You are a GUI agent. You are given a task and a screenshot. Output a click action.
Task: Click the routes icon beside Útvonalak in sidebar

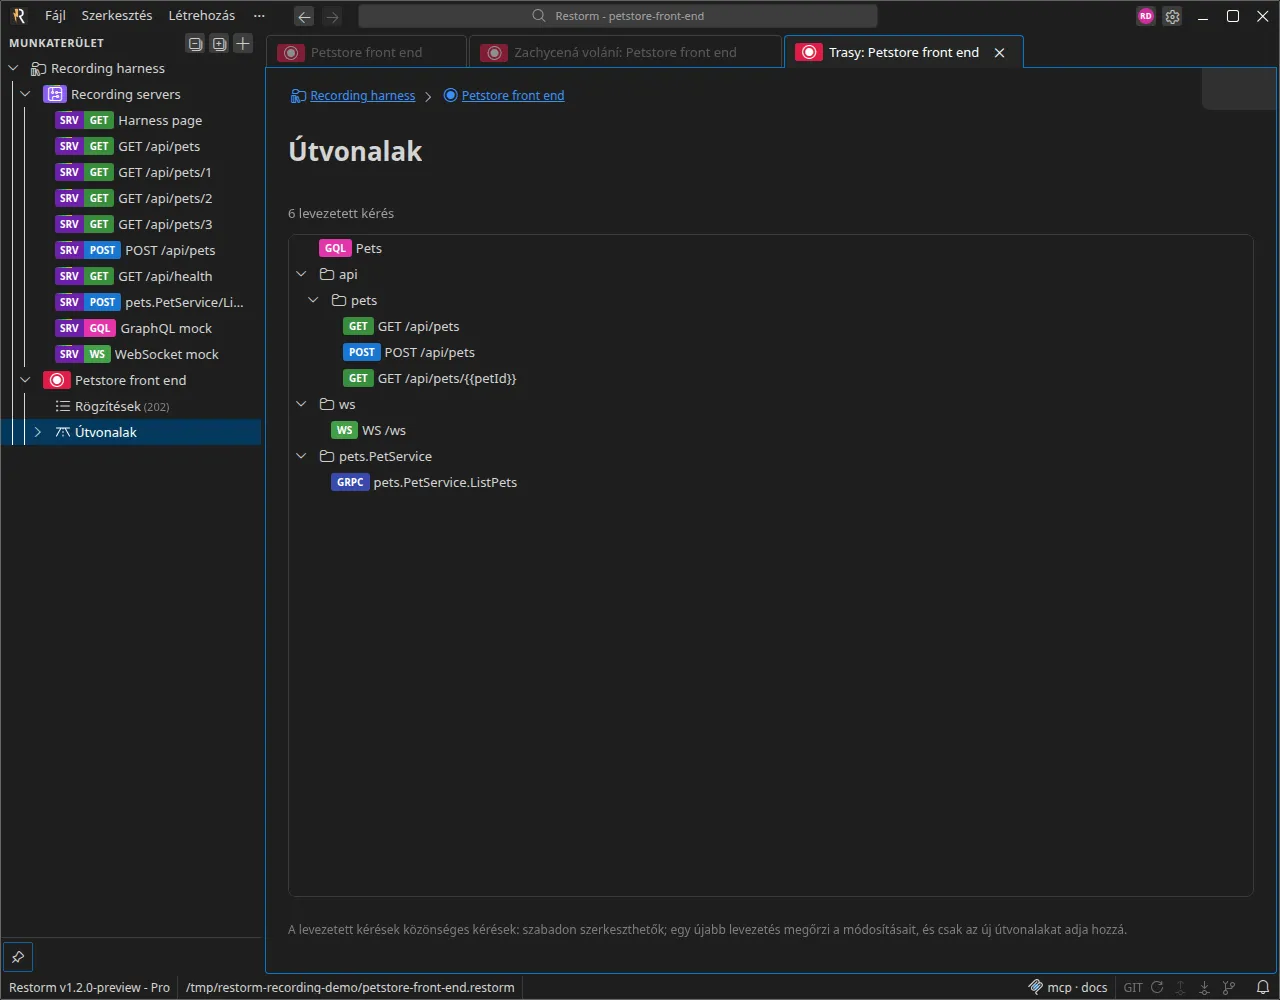coord(62,432)
